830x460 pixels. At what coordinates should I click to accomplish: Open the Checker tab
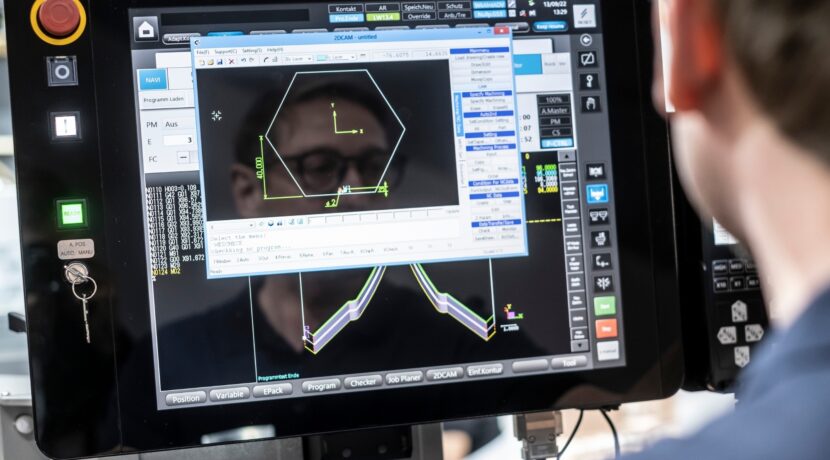pyautogui.click(x=363, y=382)
